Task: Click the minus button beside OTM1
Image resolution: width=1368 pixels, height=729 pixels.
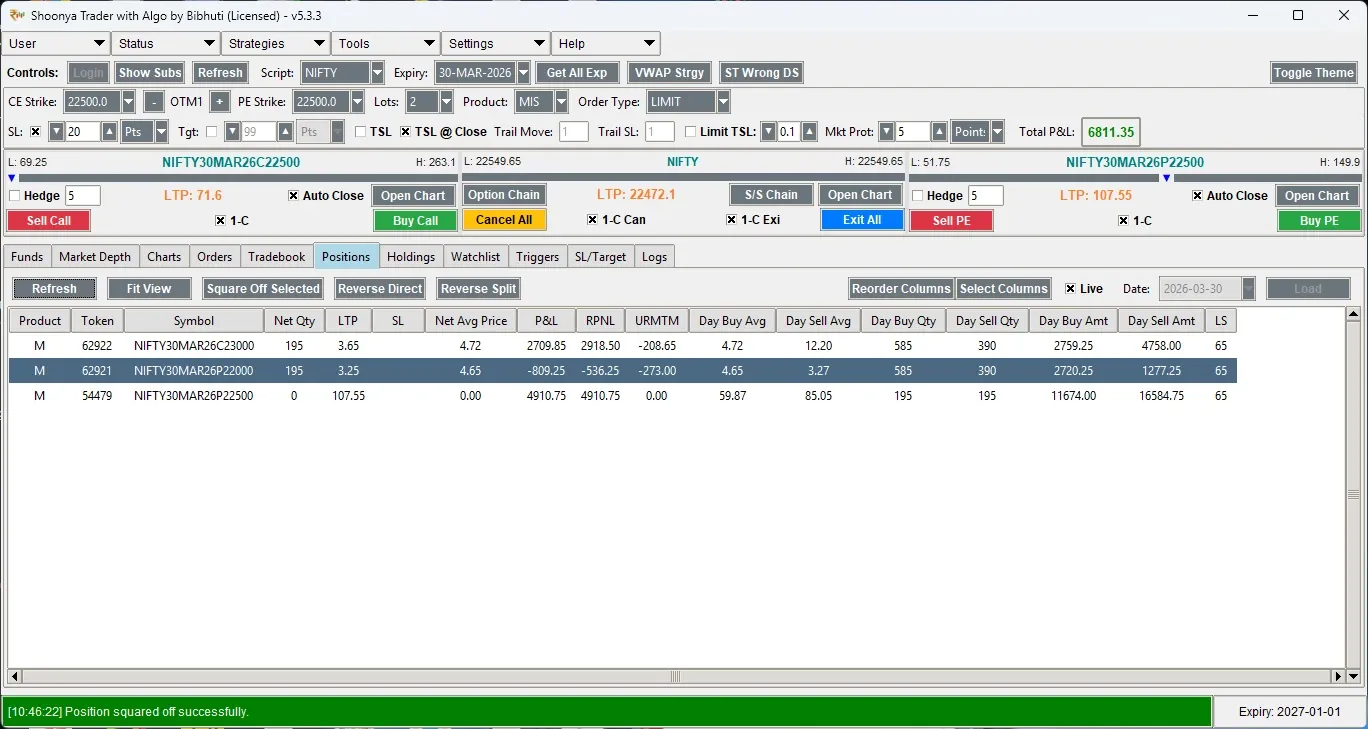Action: (x=153, y=102)
